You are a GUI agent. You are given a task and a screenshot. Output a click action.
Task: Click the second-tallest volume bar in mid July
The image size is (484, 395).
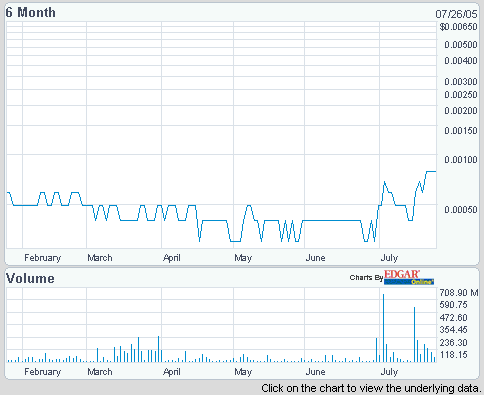click(x=414, y=335)
